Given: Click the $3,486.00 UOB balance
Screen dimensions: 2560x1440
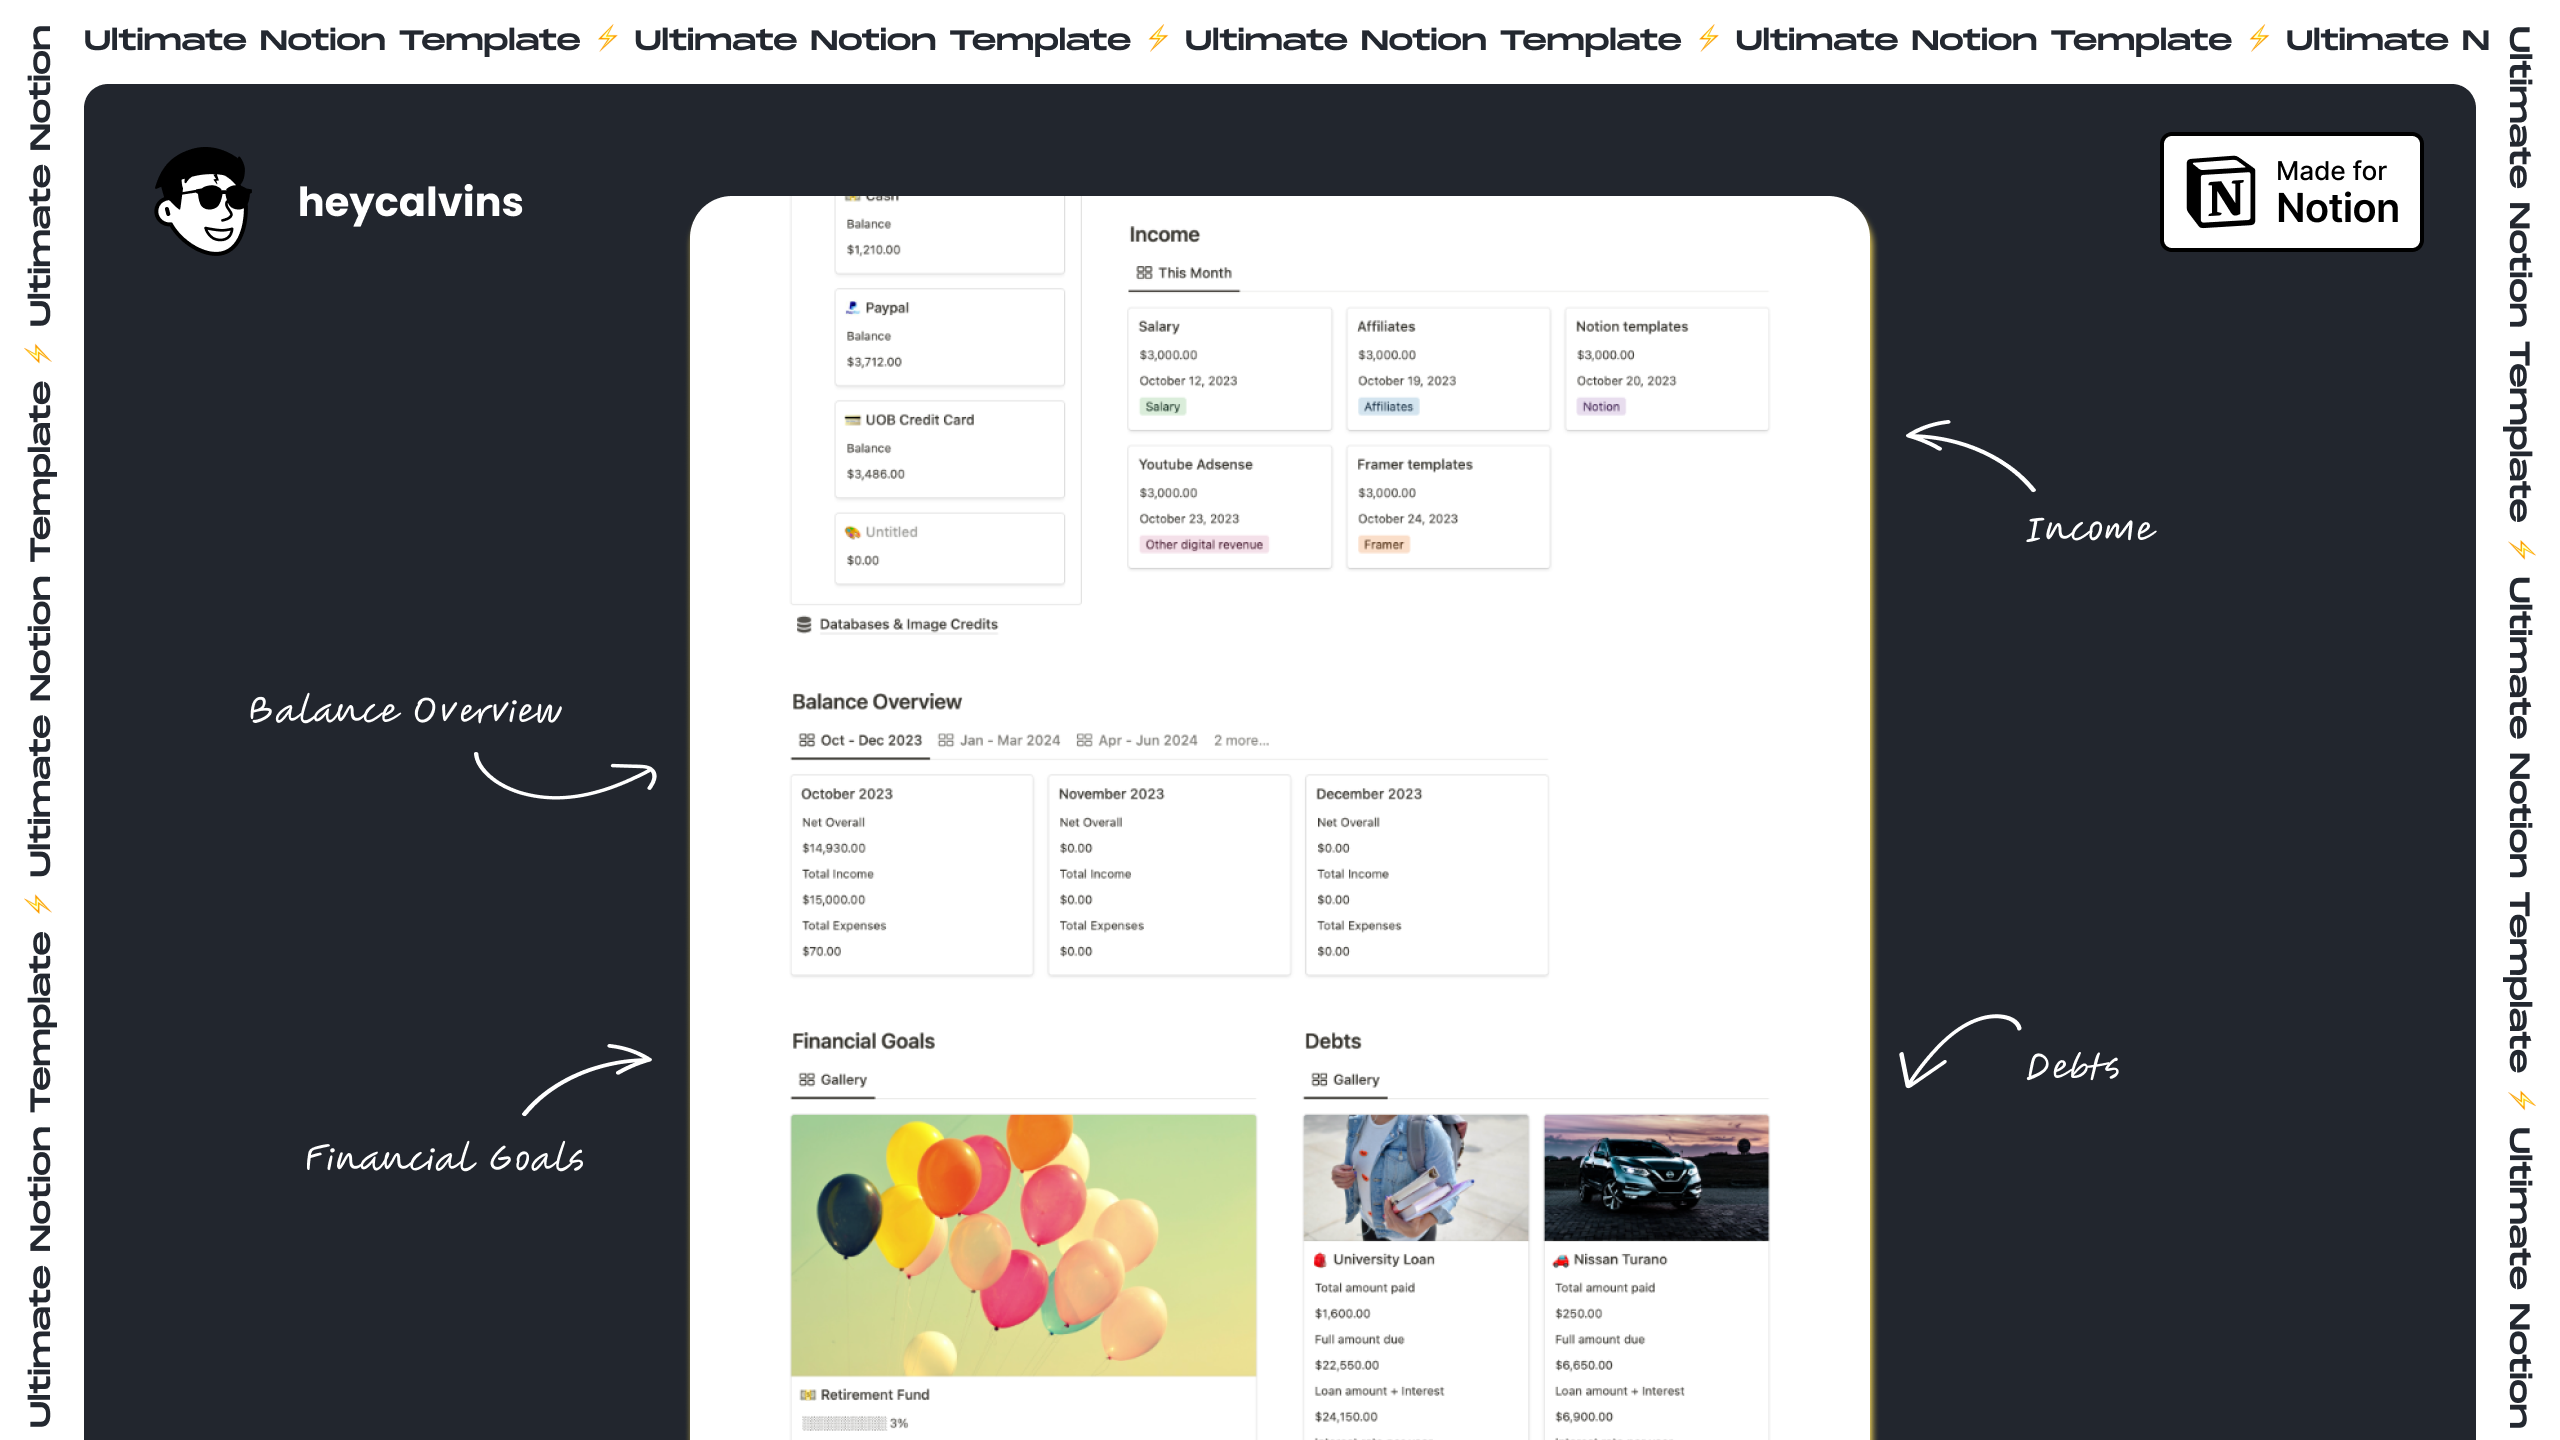Looking at the screenshot, I should point(875,474).
